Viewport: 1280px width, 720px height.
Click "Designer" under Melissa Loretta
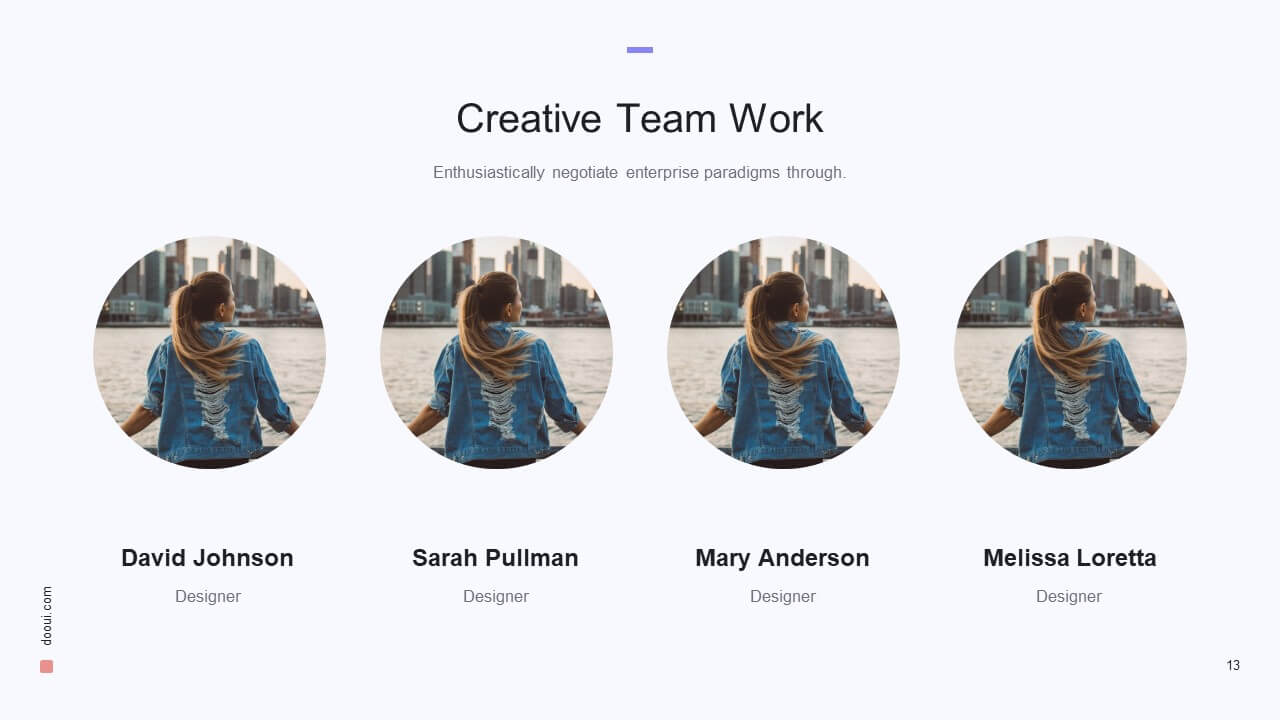(1069, 596)
